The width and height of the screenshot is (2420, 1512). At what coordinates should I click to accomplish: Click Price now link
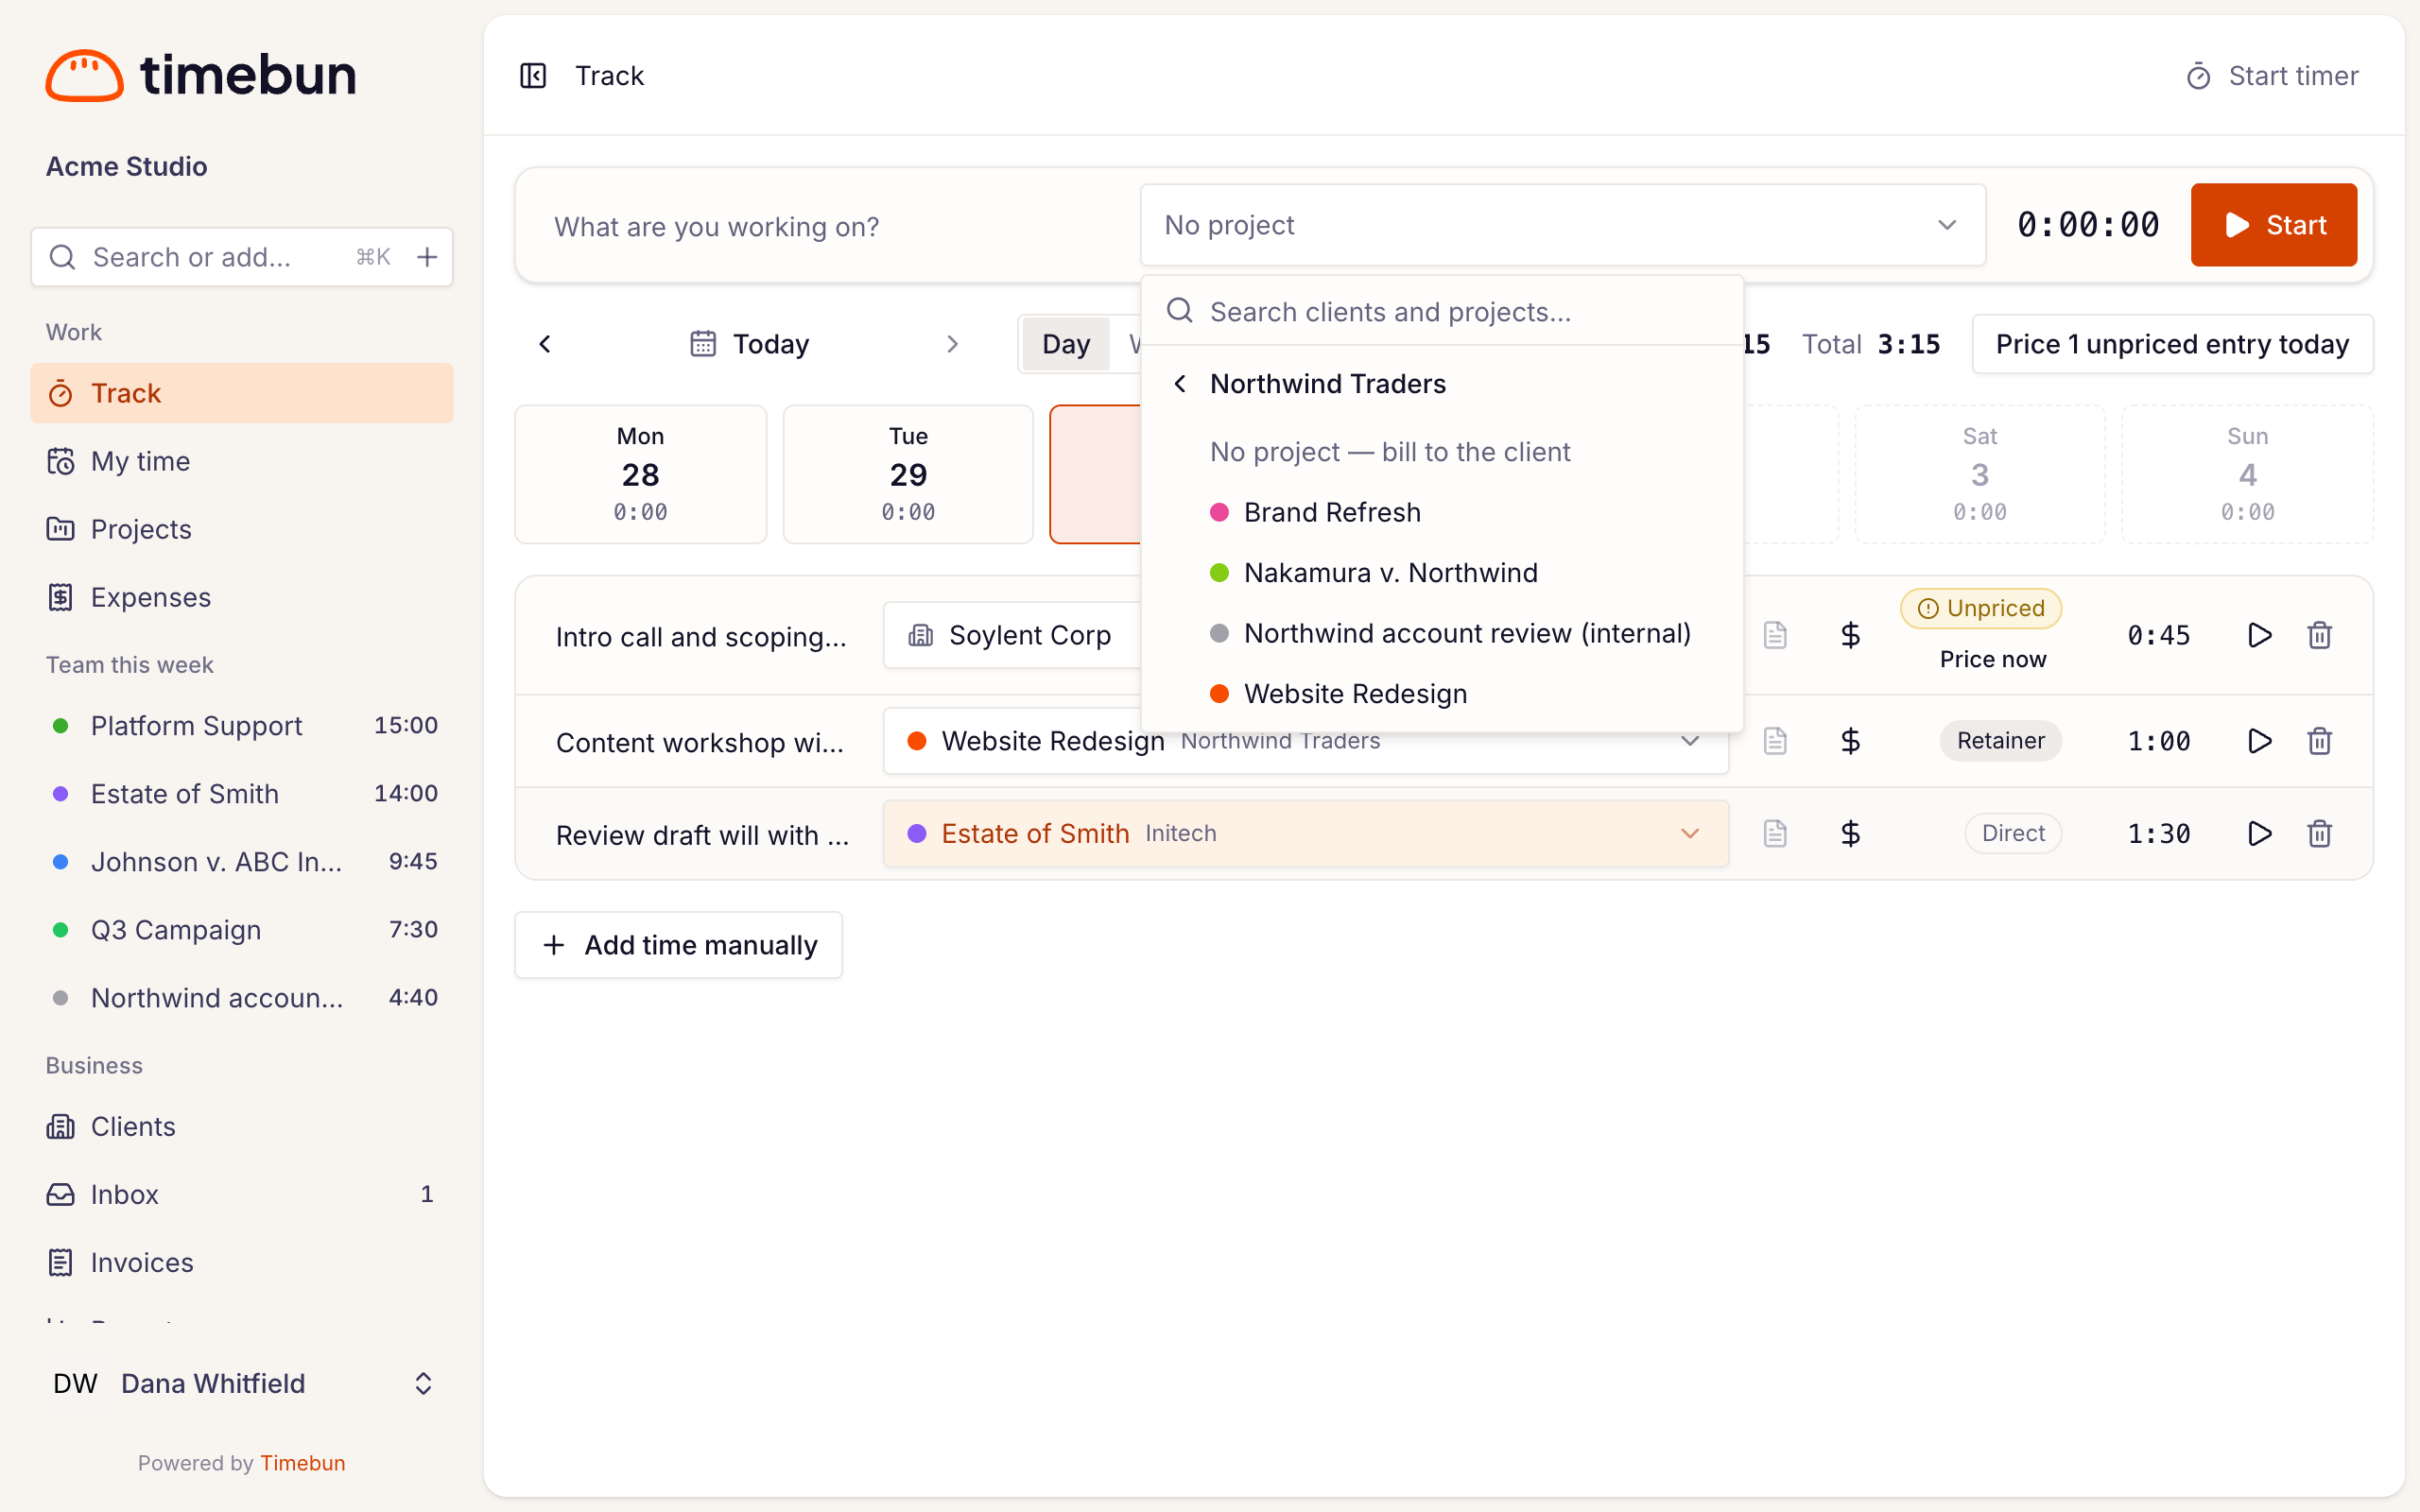pos(1992,659)
